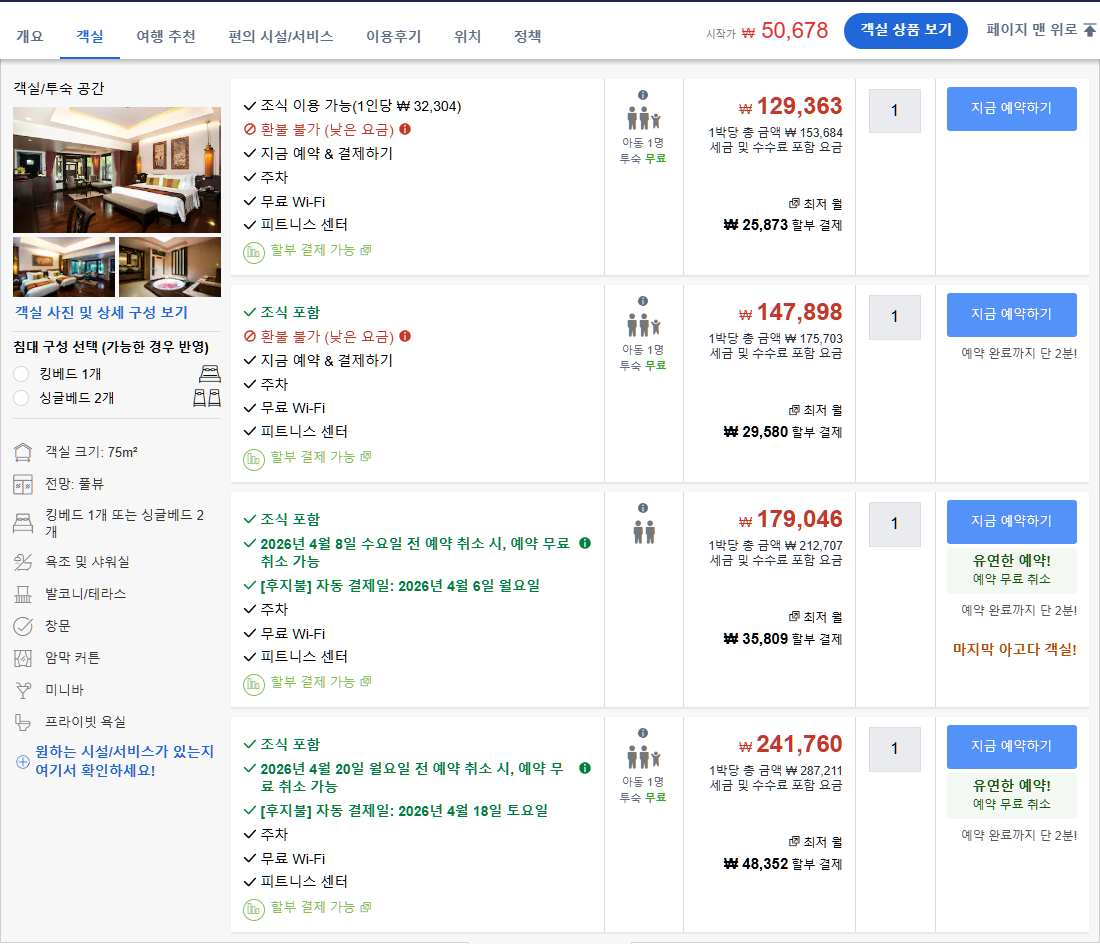Click 지금 예약하기 for ₩241,760 offer

click(x=1011, y=746)
